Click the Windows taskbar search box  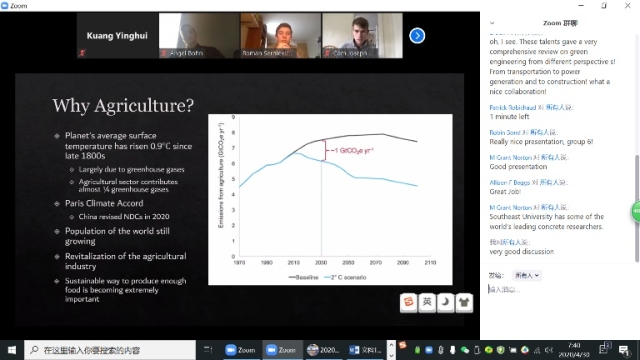coord(110,350)
